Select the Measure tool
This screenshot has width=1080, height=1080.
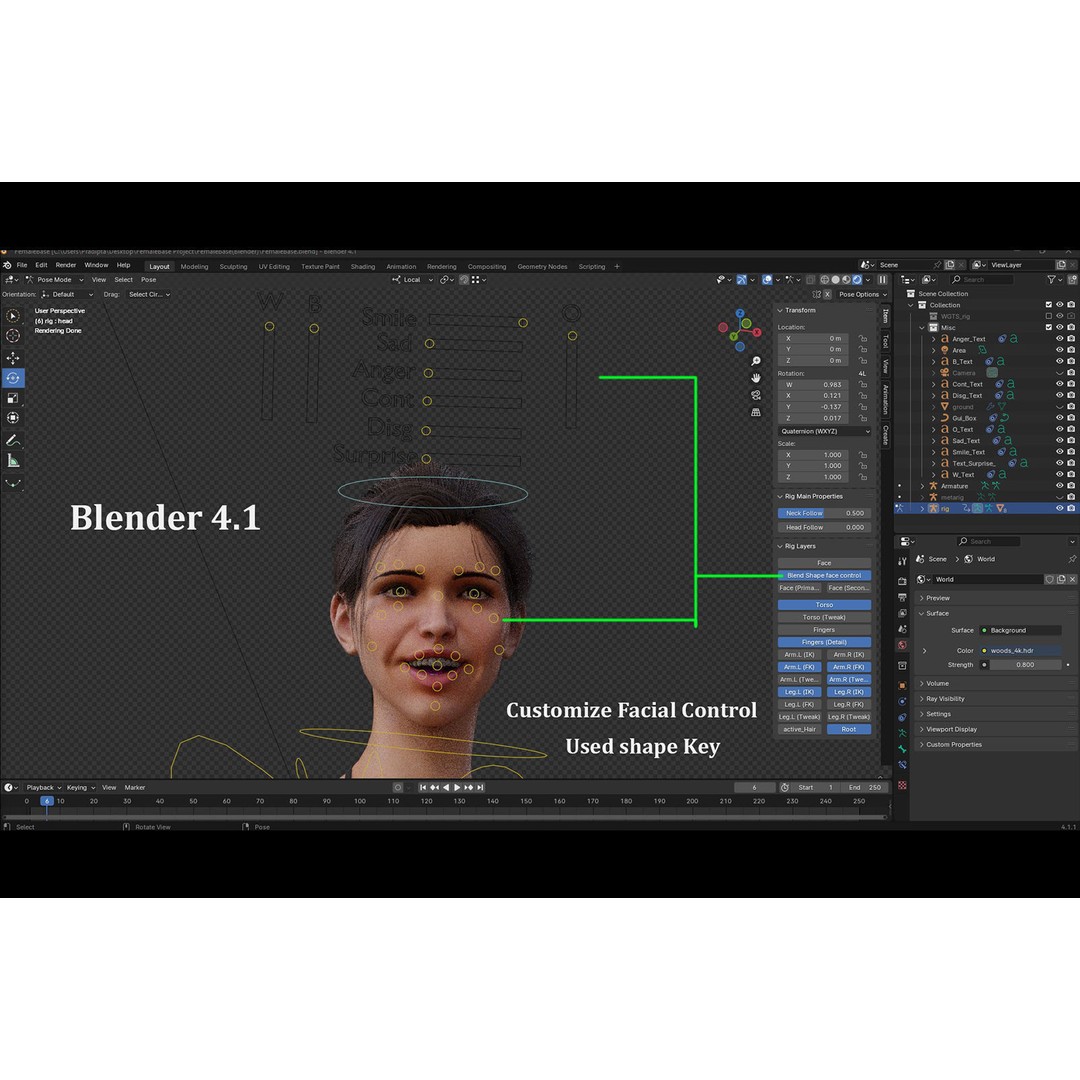(13, 460)
